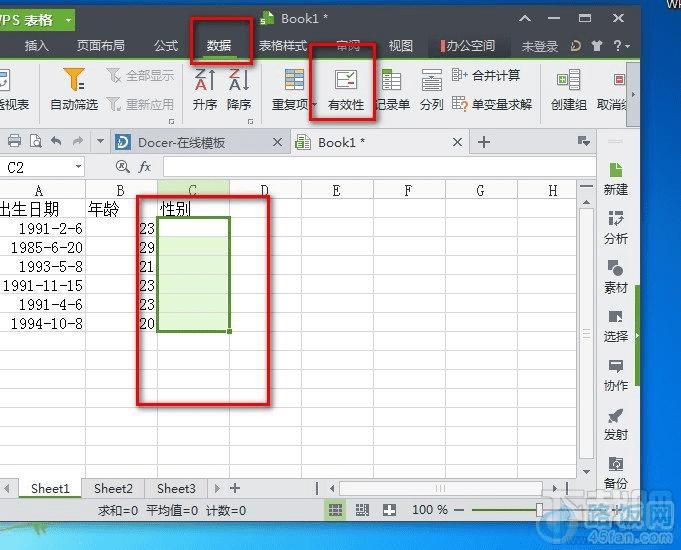Click the 重新应用 filter button
This screenshot has width=681, height=550.
tap(140, 104)
